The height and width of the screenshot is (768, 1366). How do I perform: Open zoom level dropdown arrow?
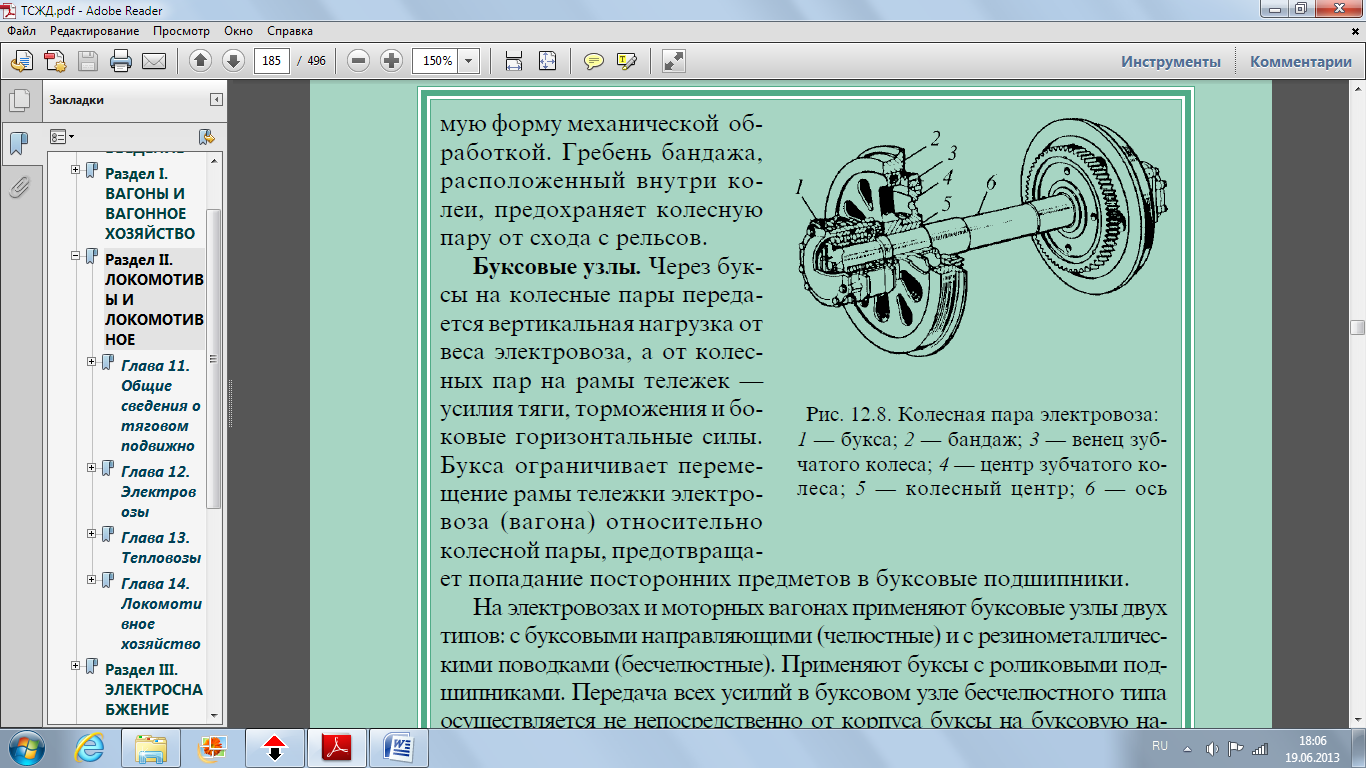(469, 61)
